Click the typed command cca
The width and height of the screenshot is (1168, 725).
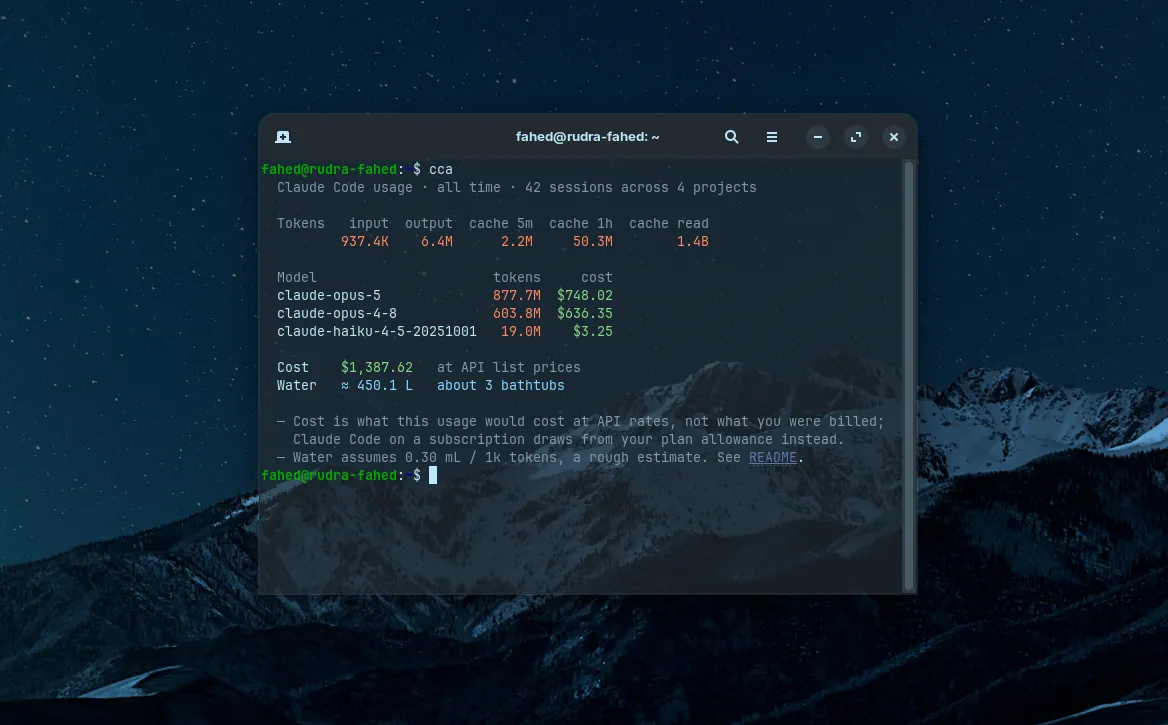441,170
